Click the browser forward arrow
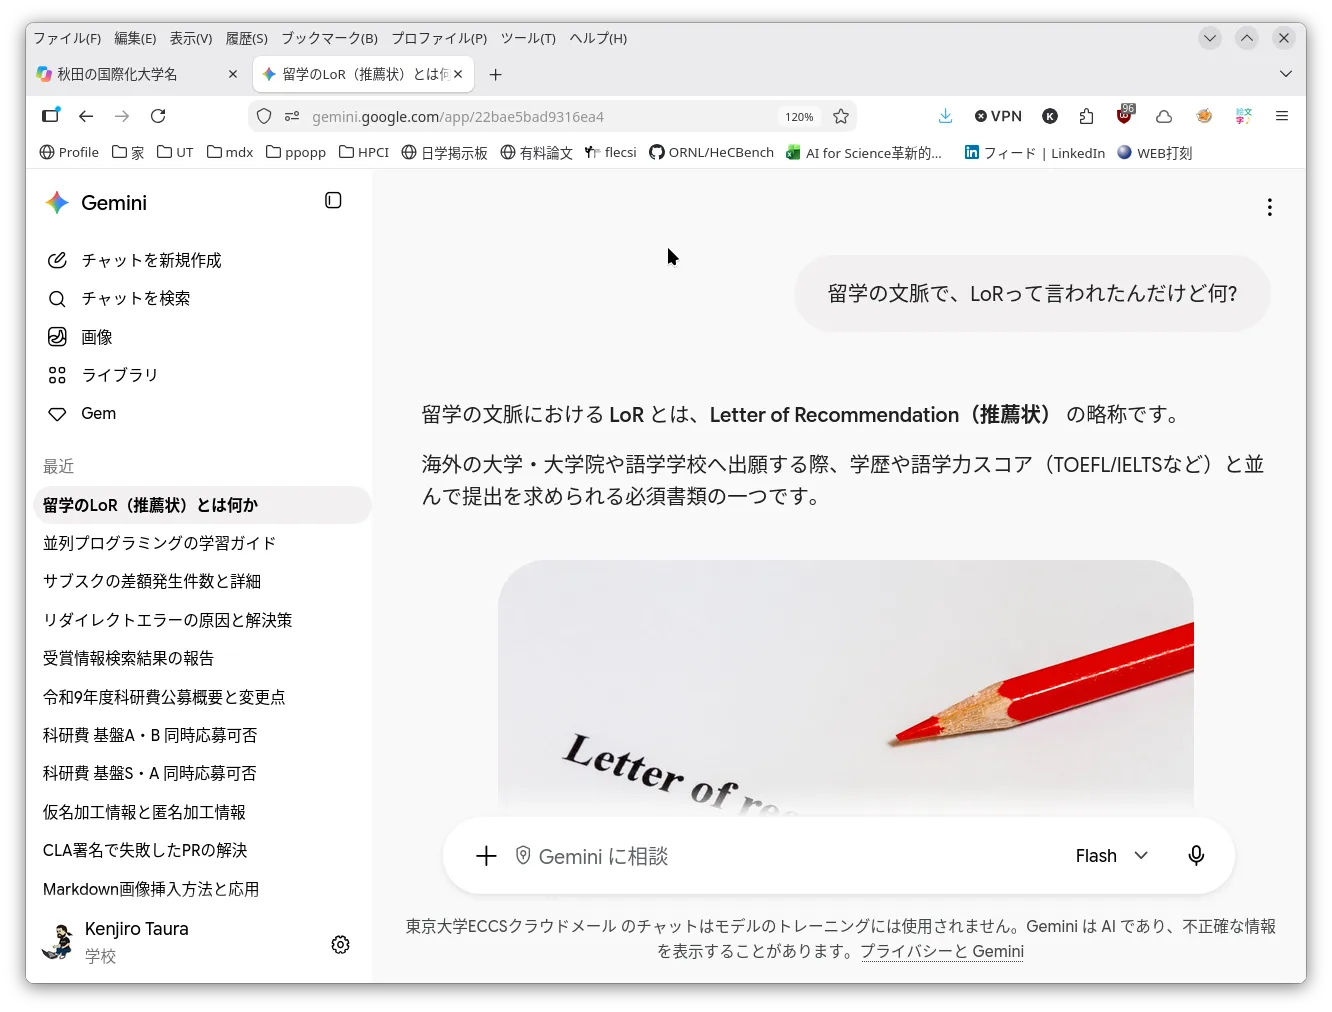 click(122, 116)
